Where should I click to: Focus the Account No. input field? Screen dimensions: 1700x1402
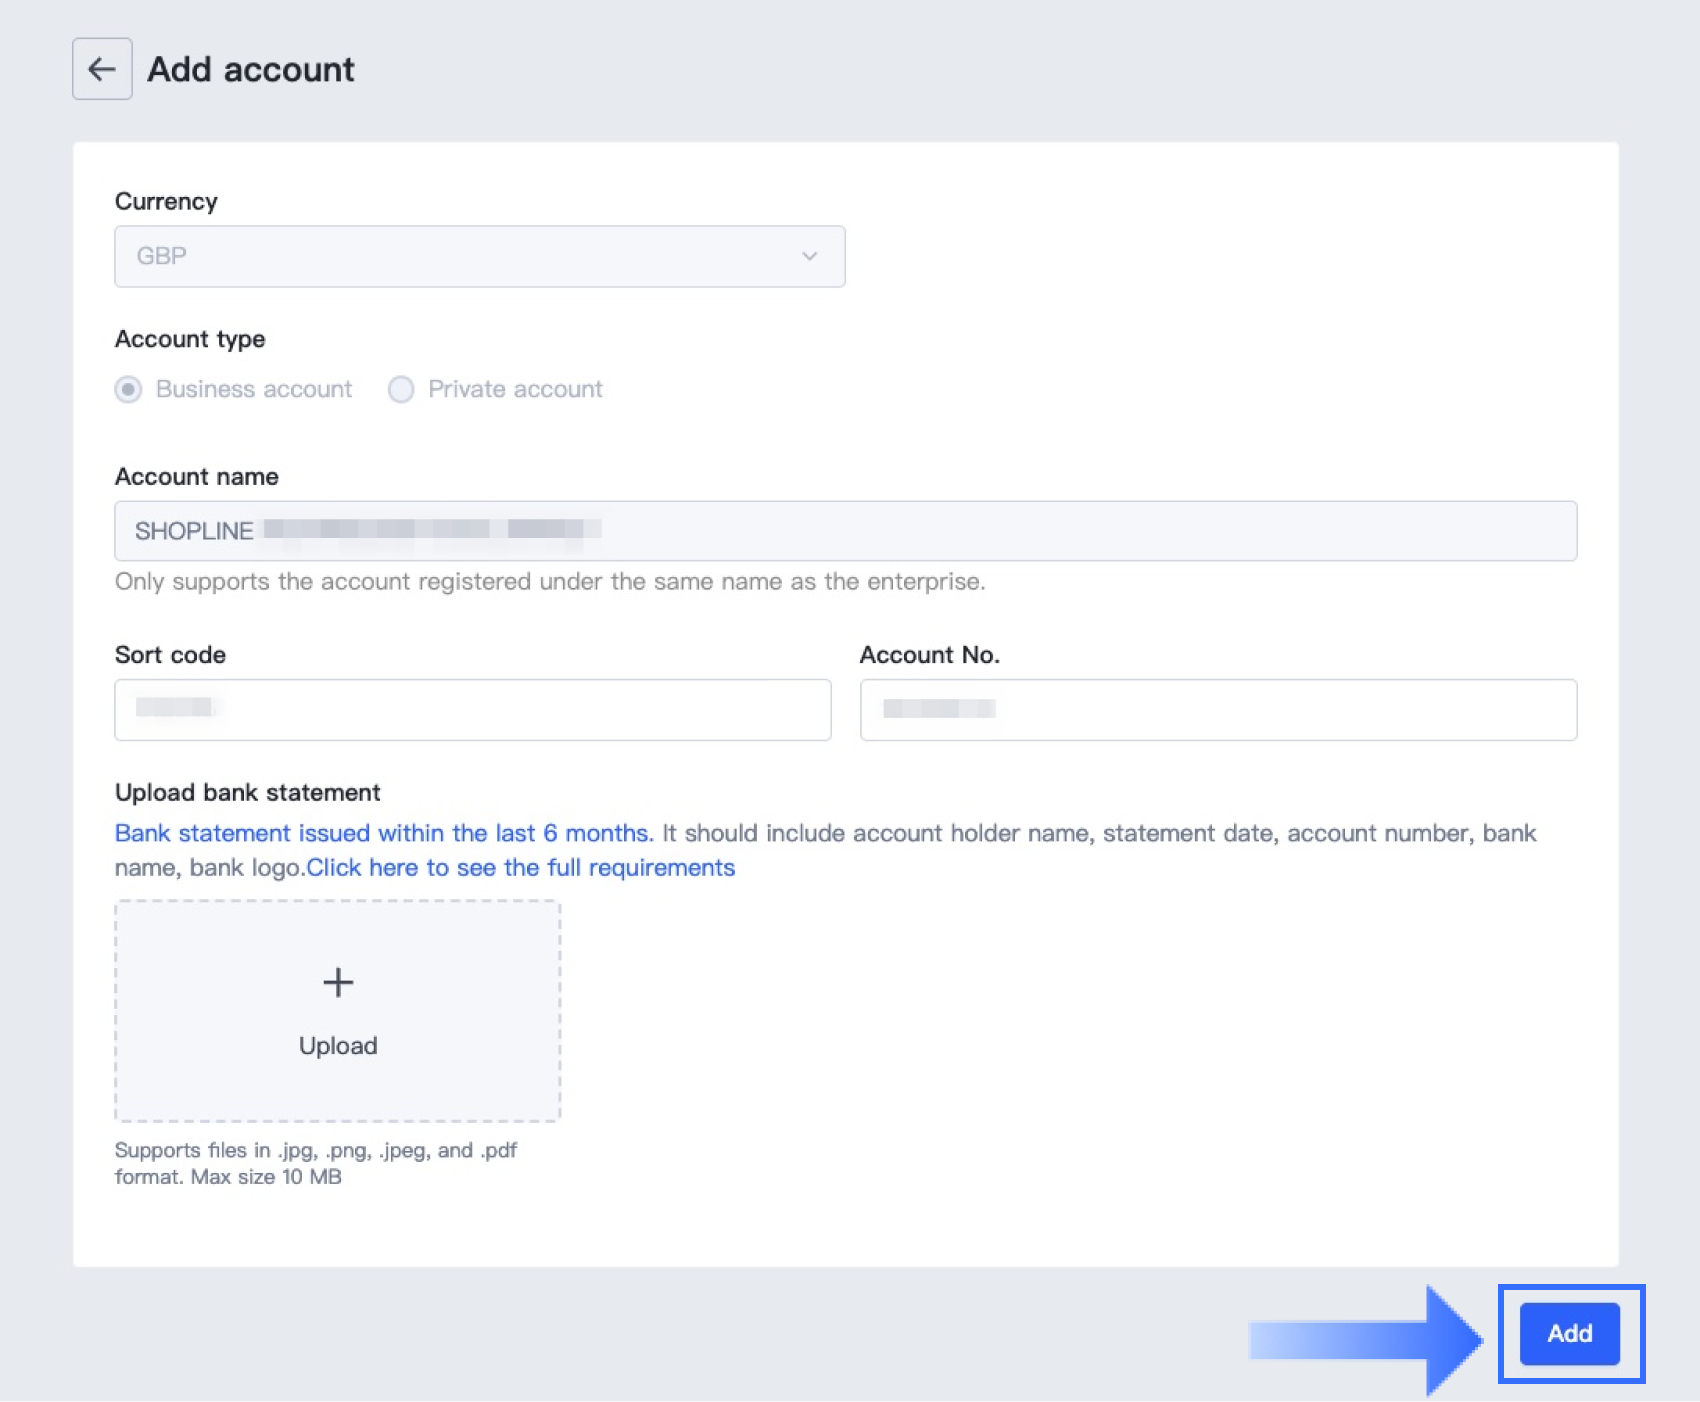click(1218, 710)
